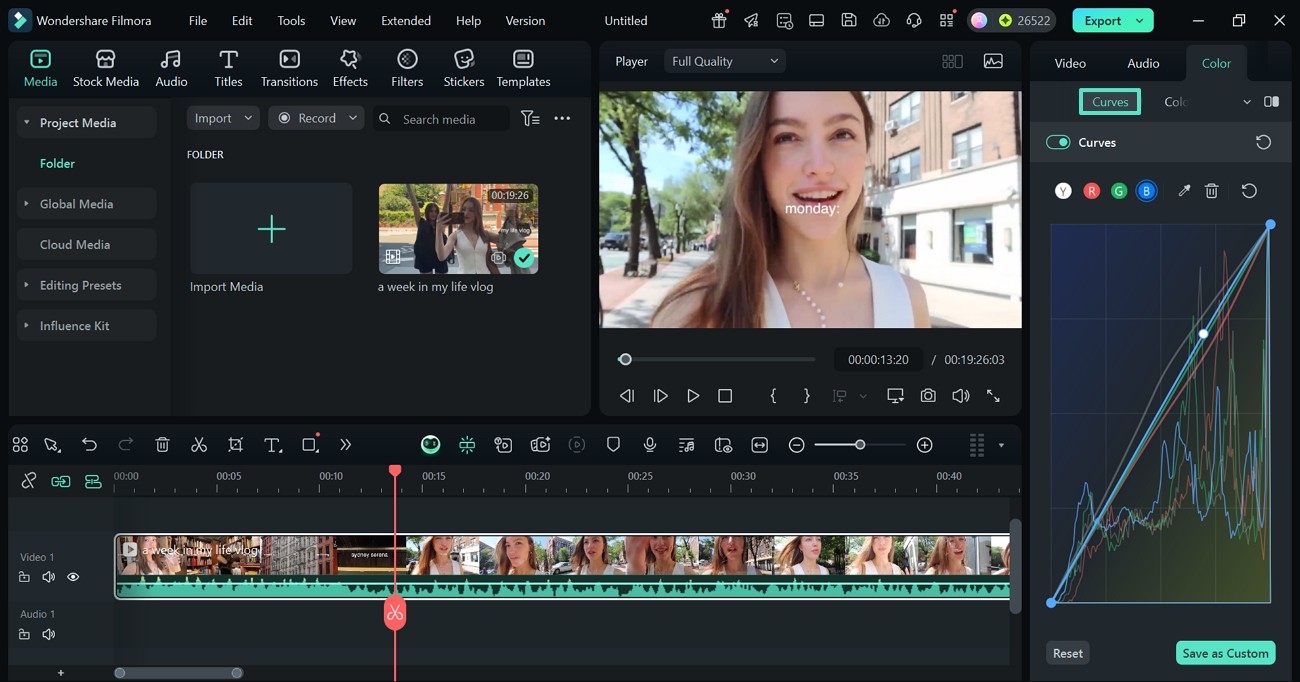Click the Save as Custom button
This screenshot has height=682, width=1300.
(x=1225, y=653)
